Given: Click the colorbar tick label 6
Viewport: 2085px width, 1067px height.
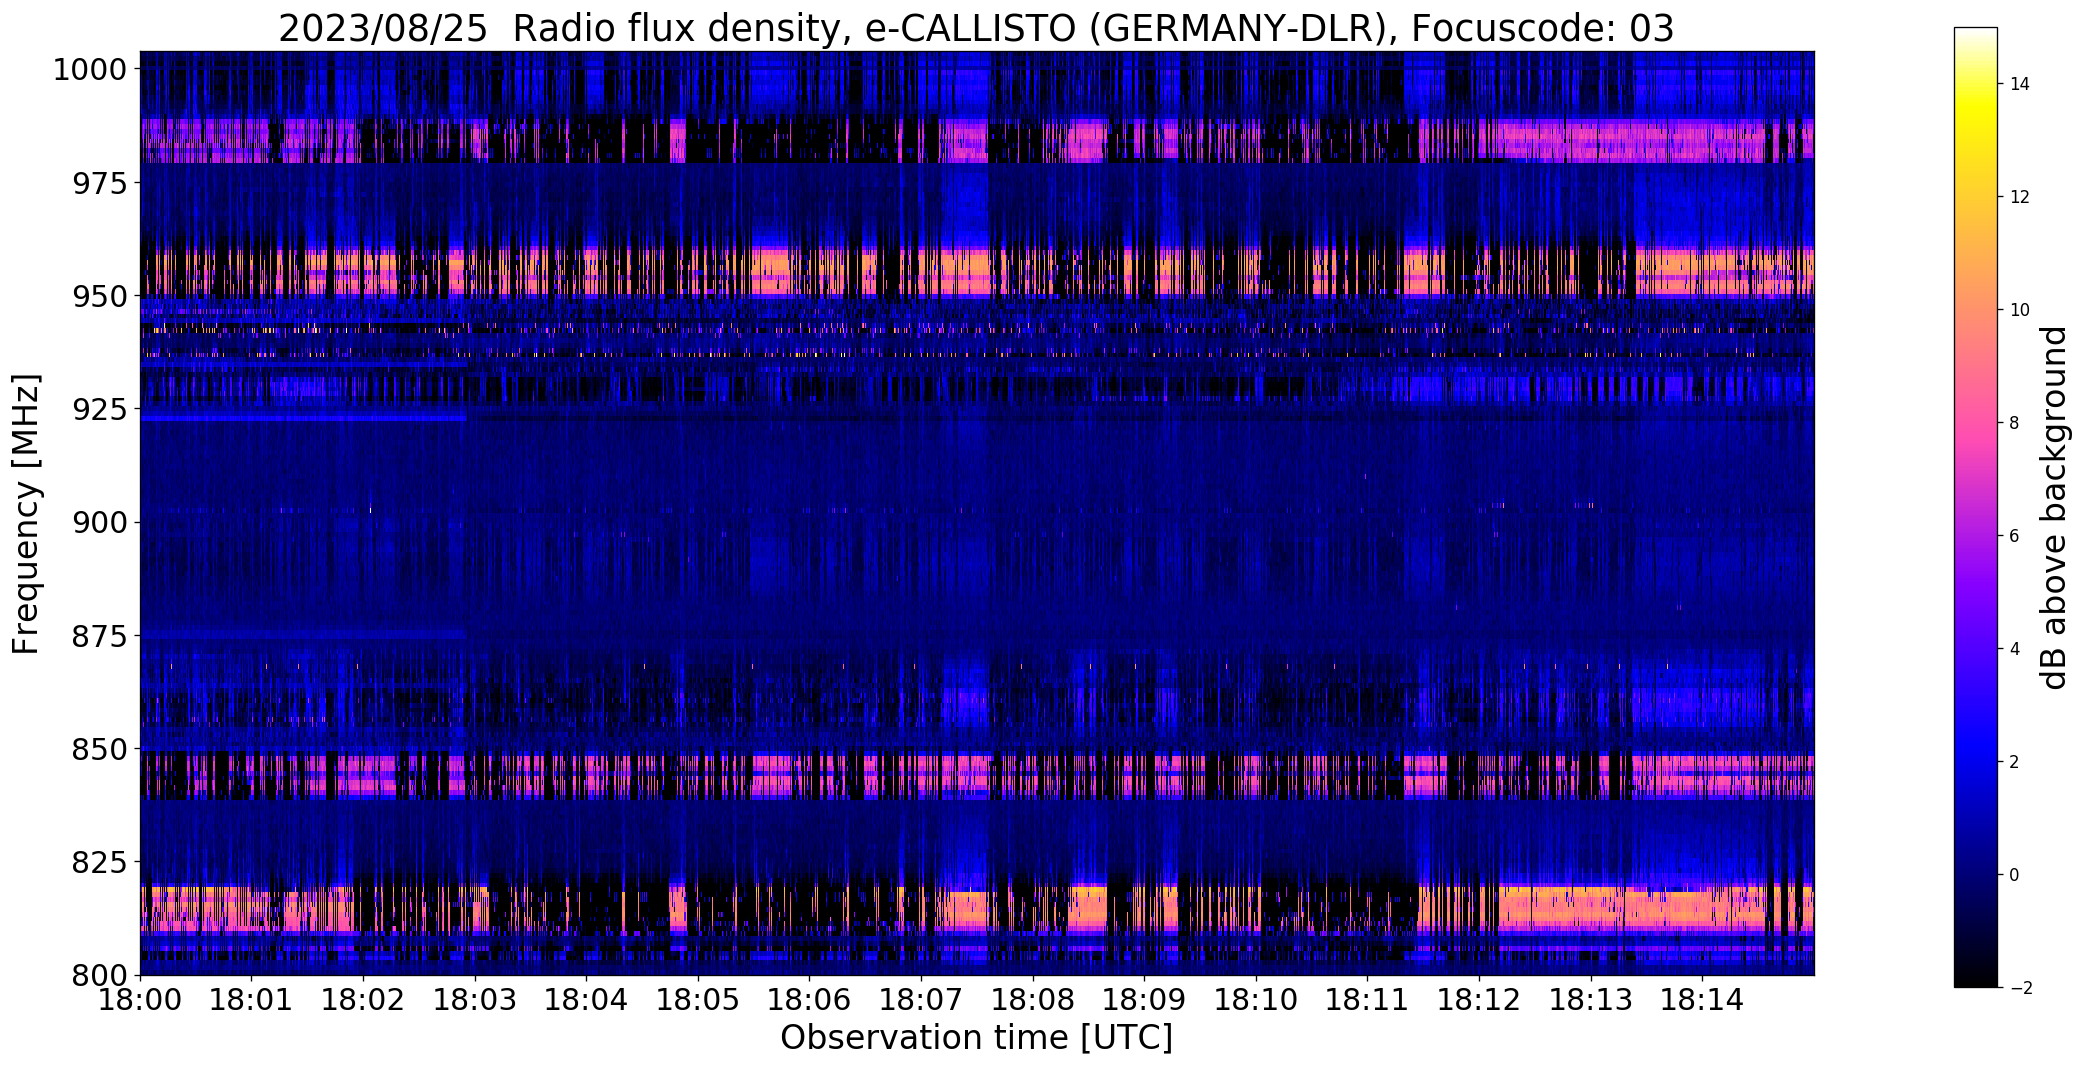Looking at the screenshot, I should point(2014,536).
